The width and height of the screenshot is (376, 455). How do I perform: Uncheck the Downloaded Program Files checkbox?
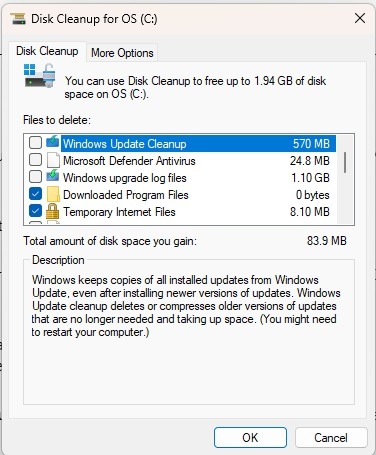point(35,194)
